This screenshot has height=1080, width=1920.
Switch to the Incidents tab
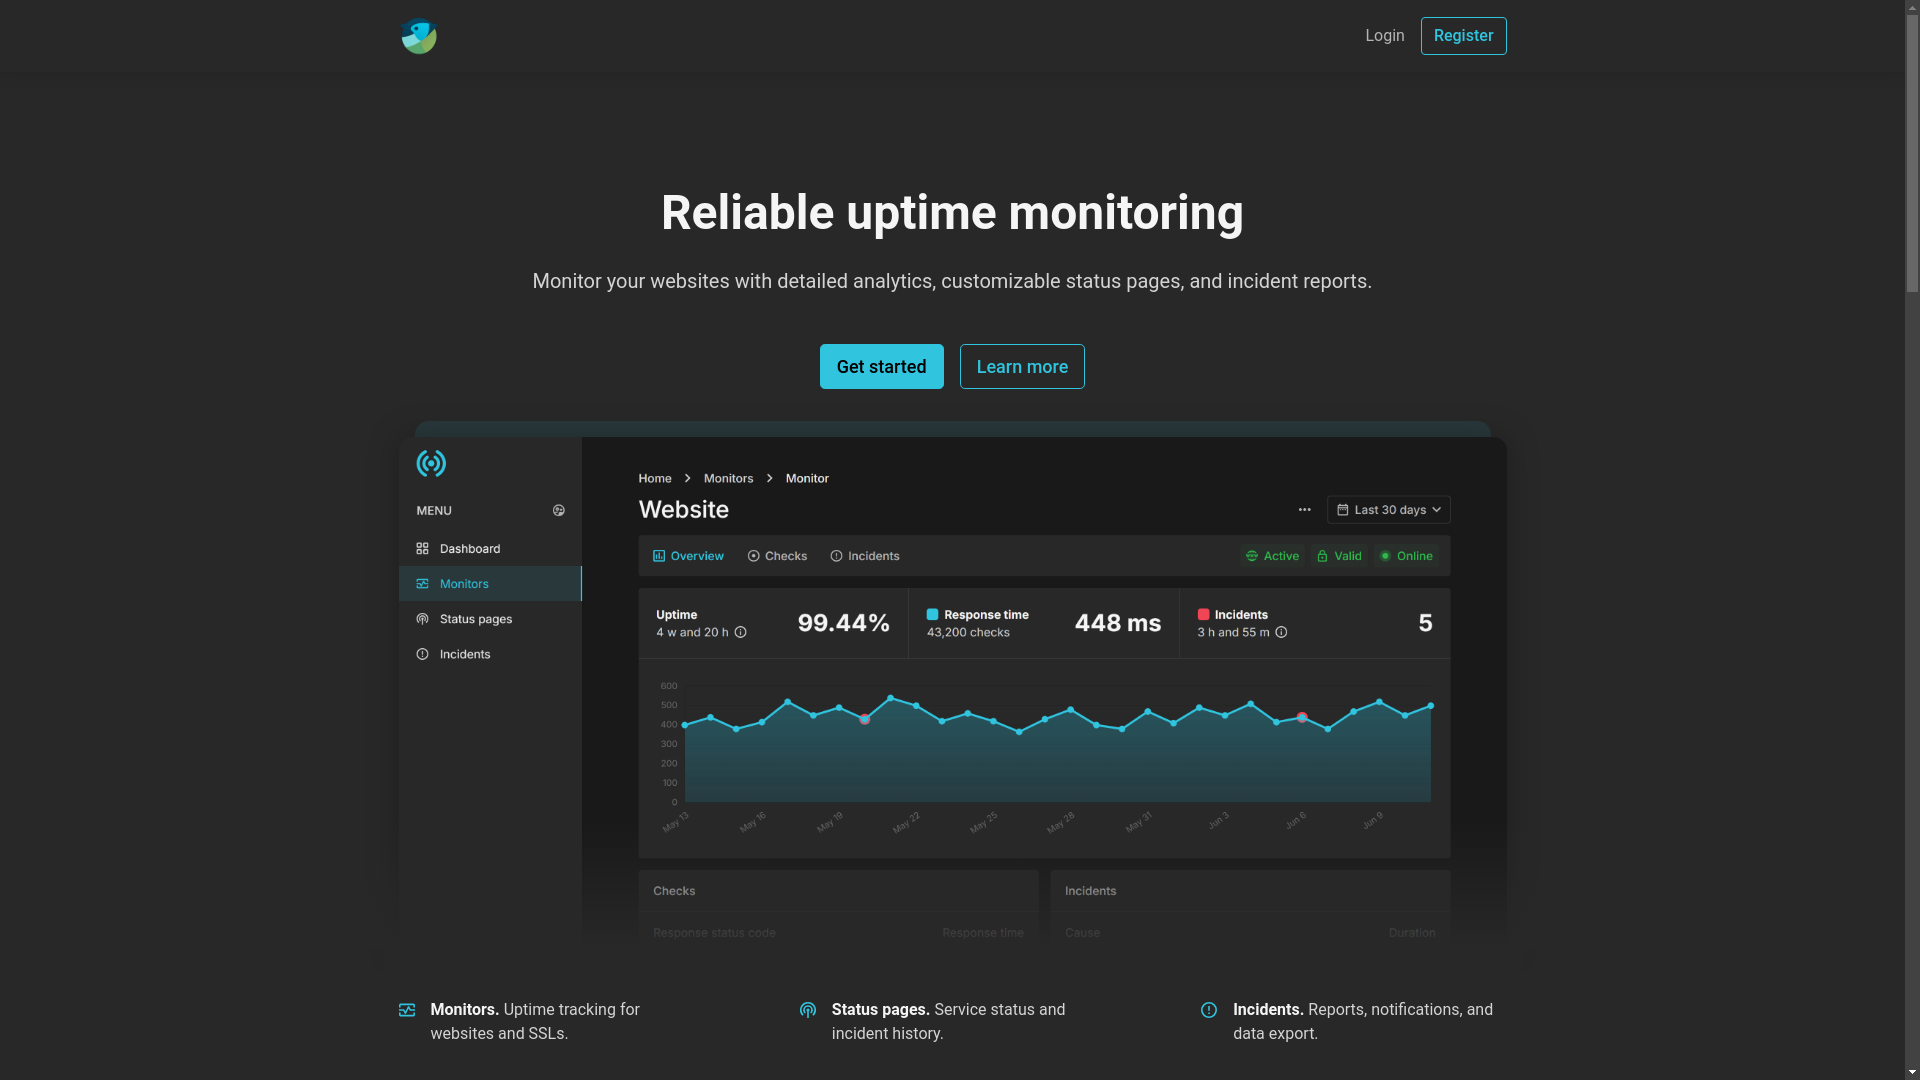point(865,555)
